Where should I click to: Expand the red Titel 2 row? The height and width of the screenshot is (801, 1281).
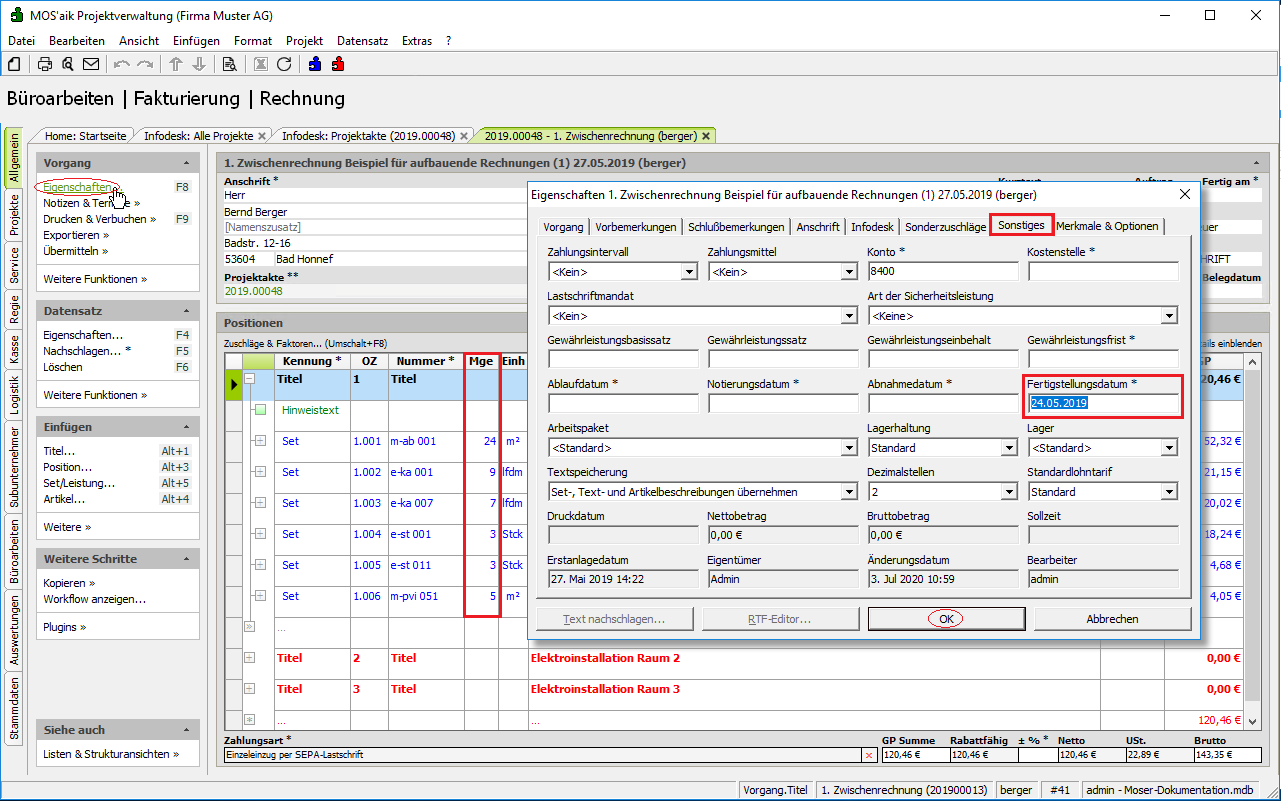click(250, 658)
